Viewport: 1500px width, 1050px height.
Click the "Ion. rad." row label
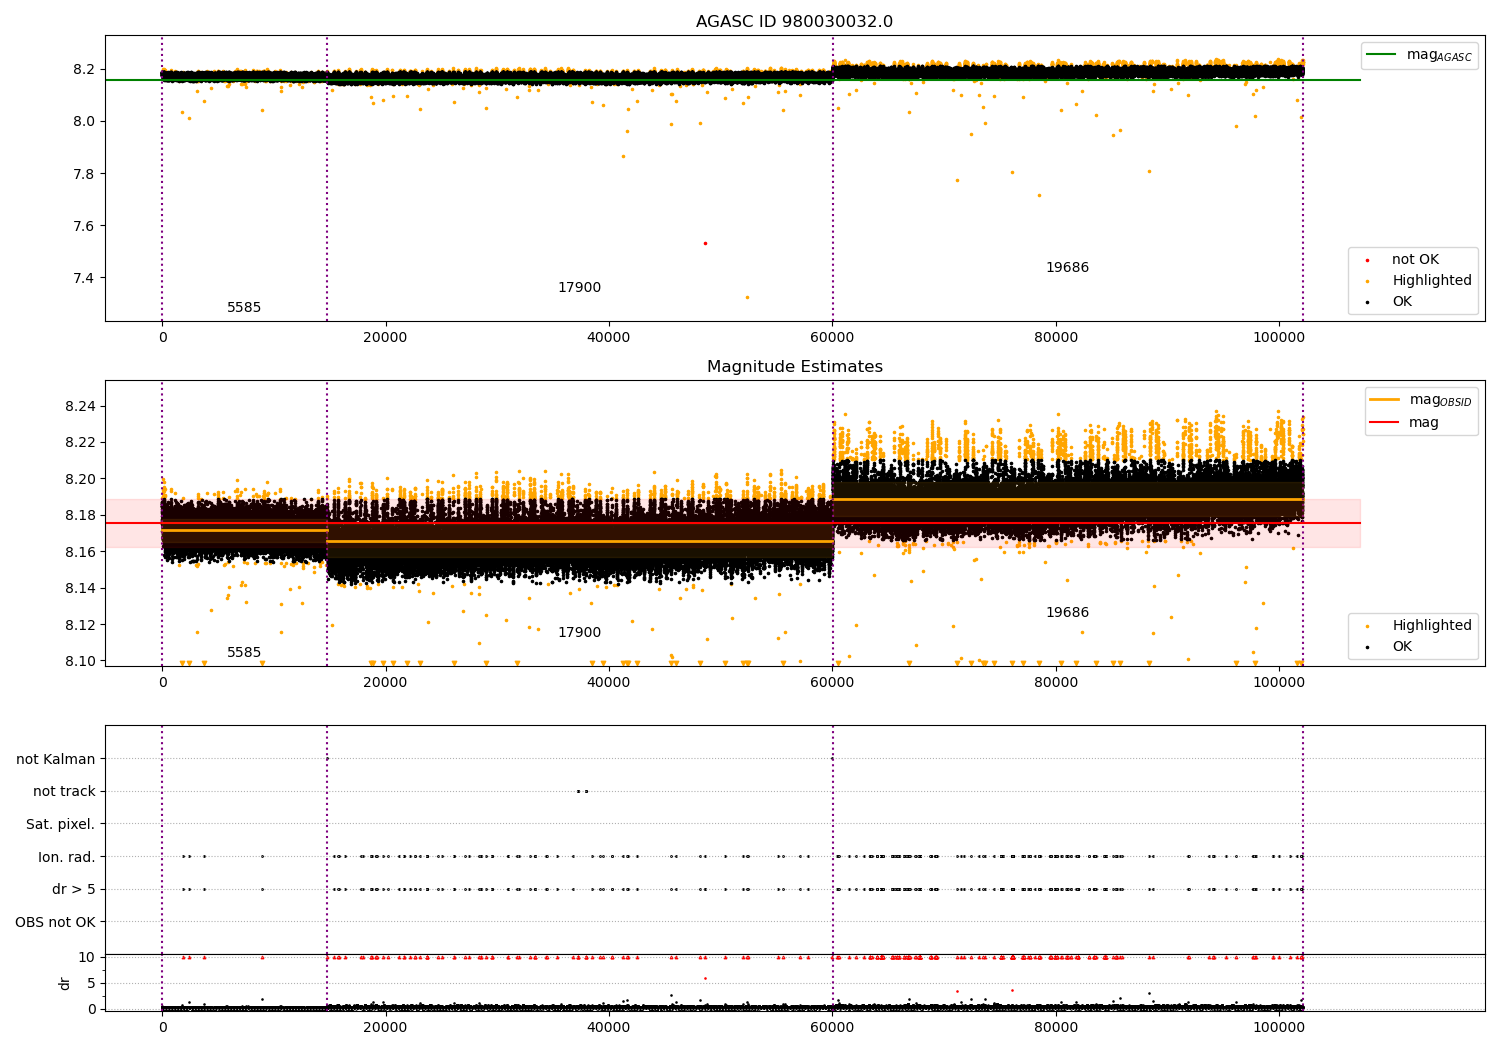click(x=67, y=857)
